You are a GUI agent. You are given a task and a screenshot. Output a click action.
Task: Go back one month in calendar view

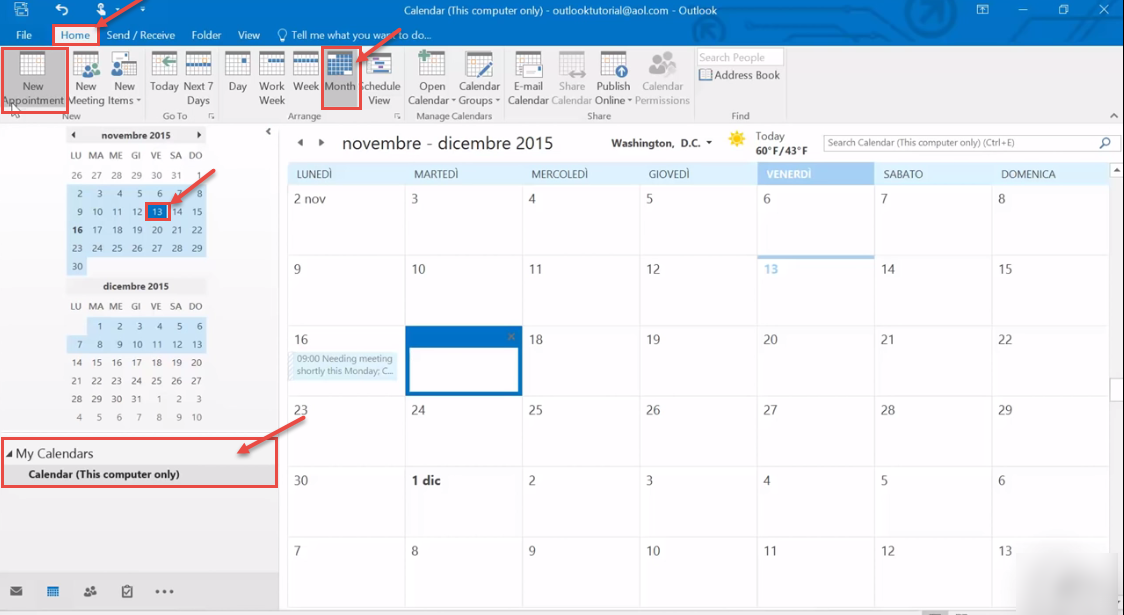click(x=300, y=143)
